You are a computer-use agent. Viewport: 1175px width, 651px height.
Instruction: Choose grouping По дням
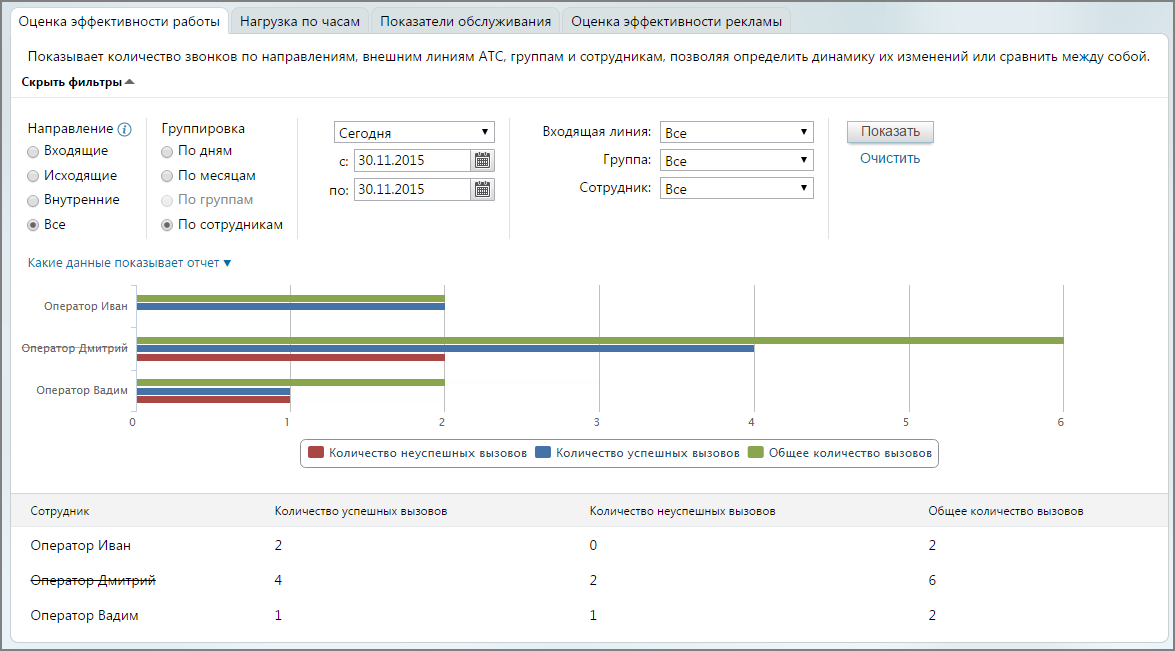[x=167, y=151]
